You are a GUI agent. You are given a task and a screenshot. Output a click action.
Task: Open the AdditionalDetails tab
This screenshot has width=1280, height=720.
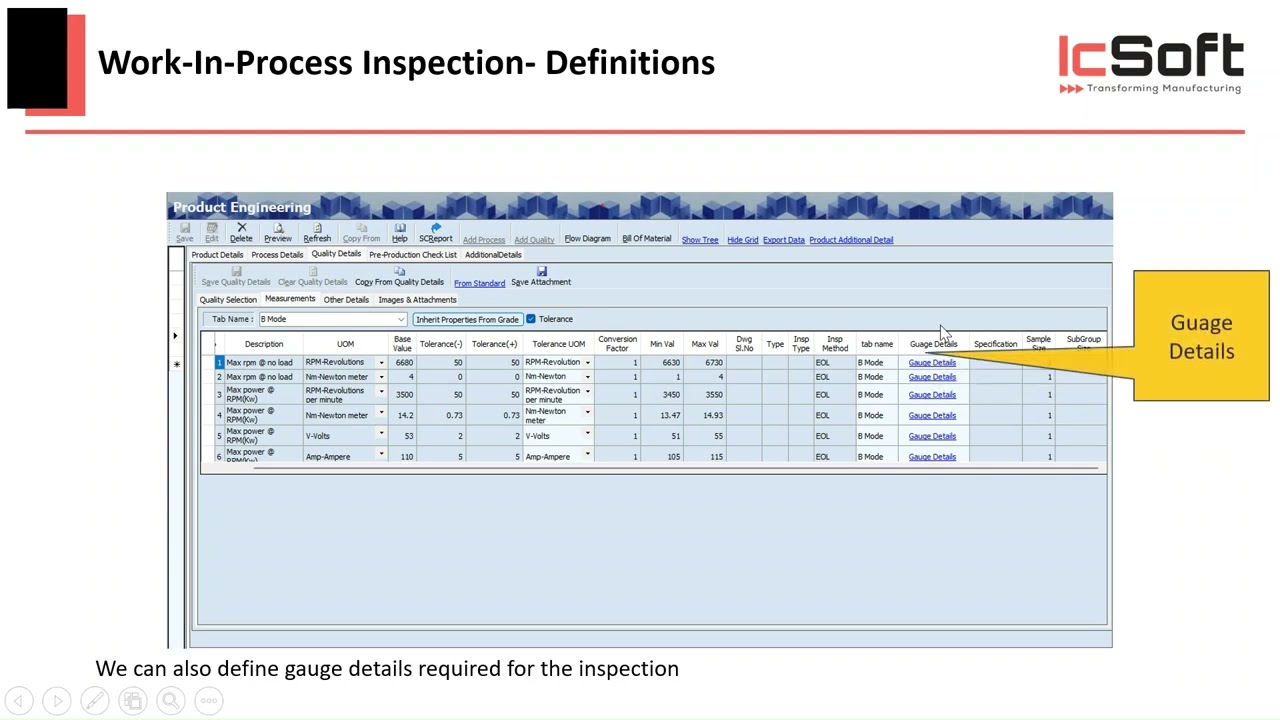tap(493, 255)
